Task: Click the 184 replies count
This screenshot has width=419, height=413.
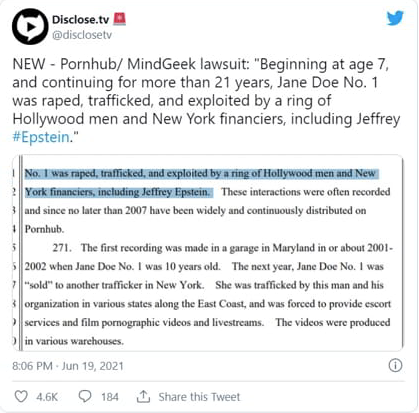Action: [x=110, y=397]
